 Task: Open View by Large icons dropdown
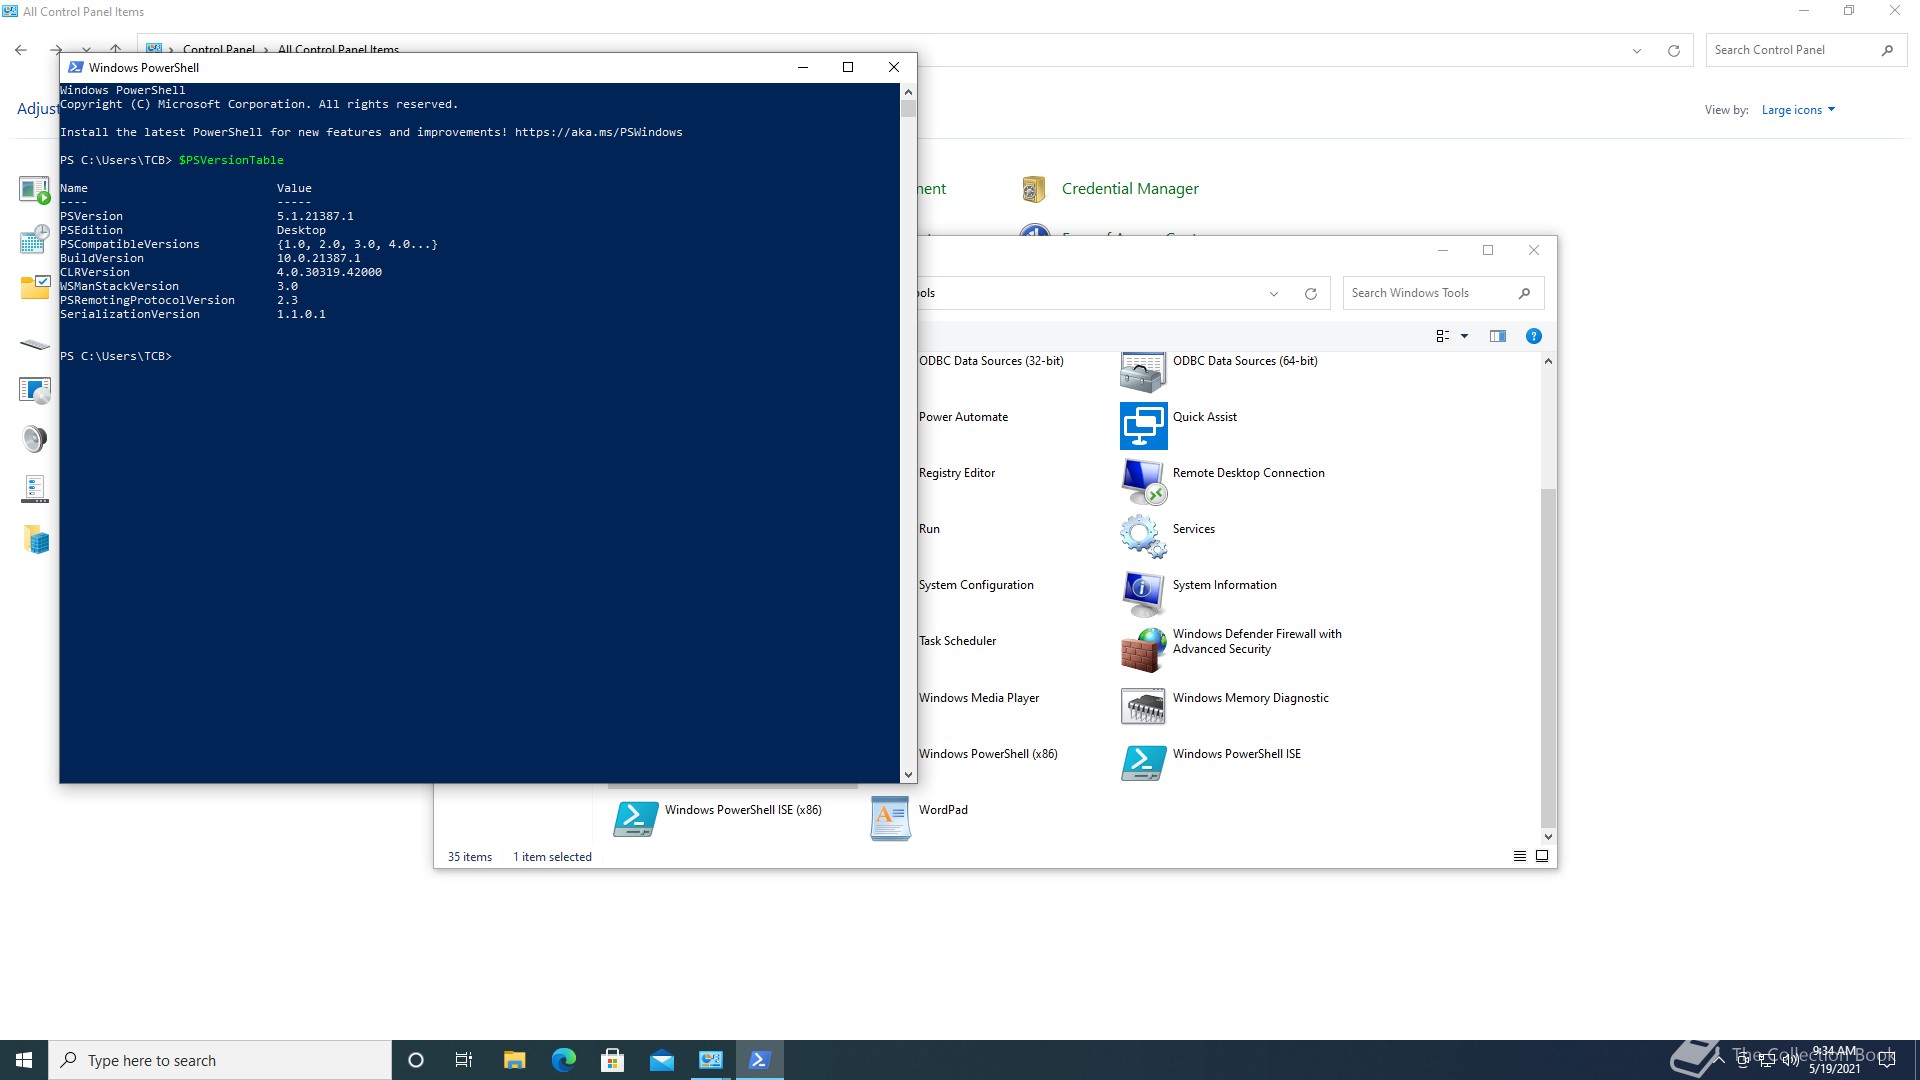pos(1798,110)
